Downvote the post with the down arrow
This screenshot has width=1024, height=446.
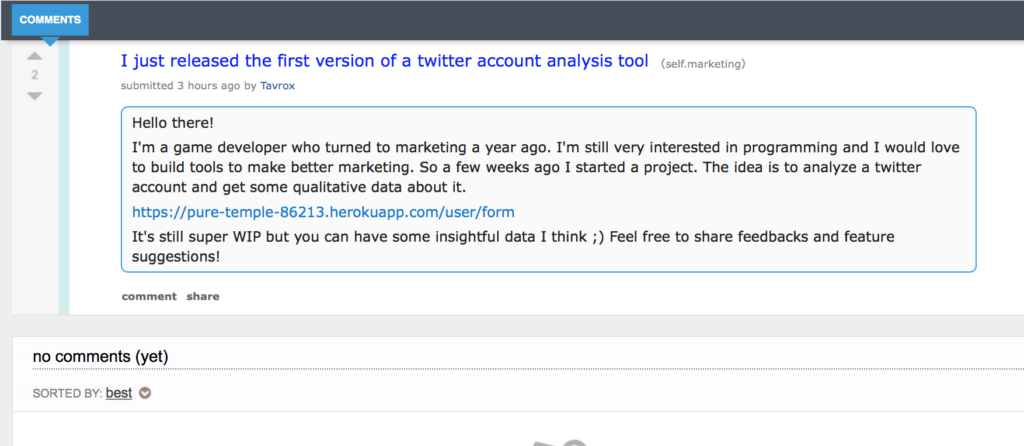pos(35,96)
